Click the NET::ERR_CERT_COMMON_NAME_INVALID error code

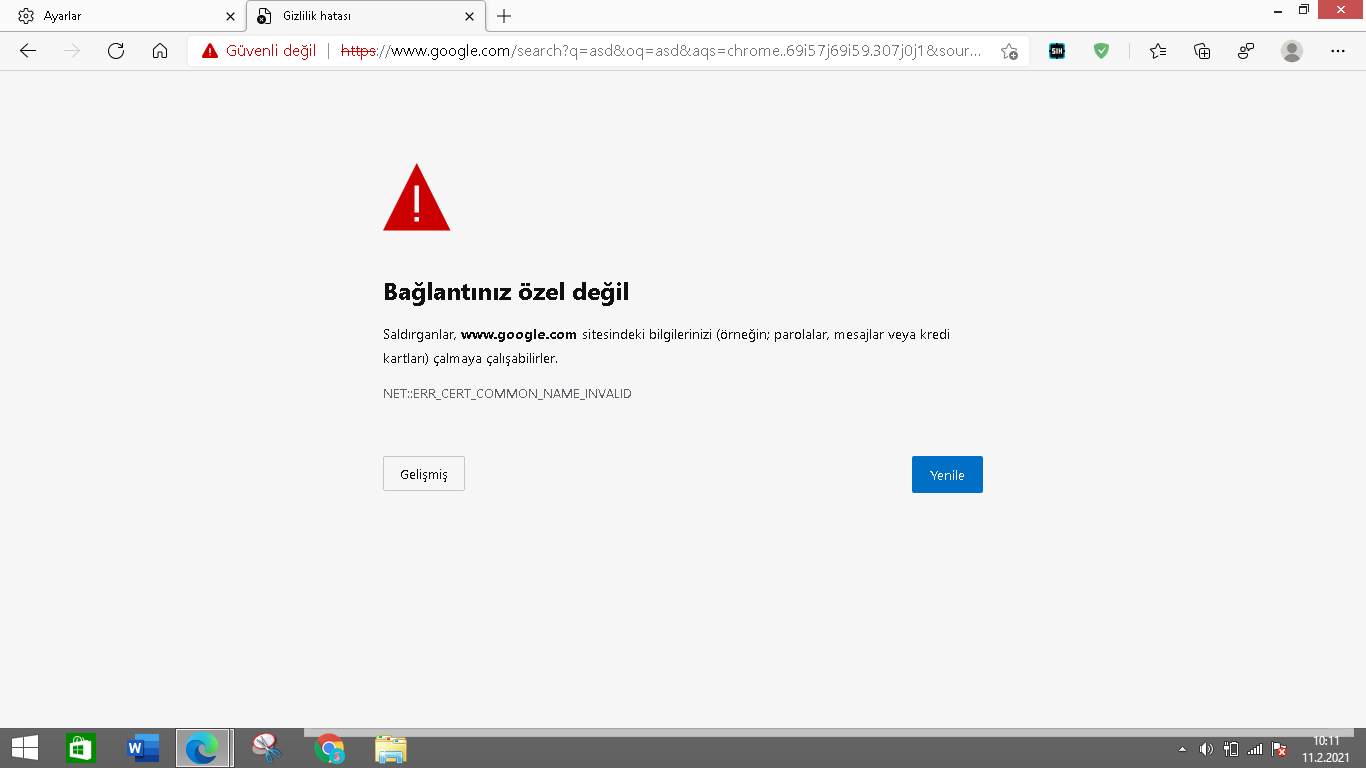[x=507, y=394]
